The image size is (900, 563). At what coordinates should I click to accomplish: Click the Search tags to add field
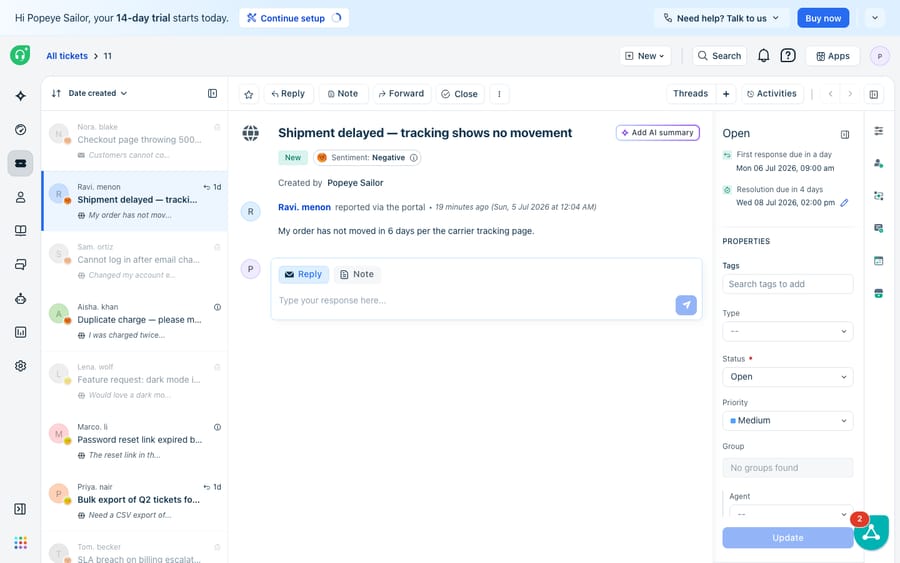(788, 284)
